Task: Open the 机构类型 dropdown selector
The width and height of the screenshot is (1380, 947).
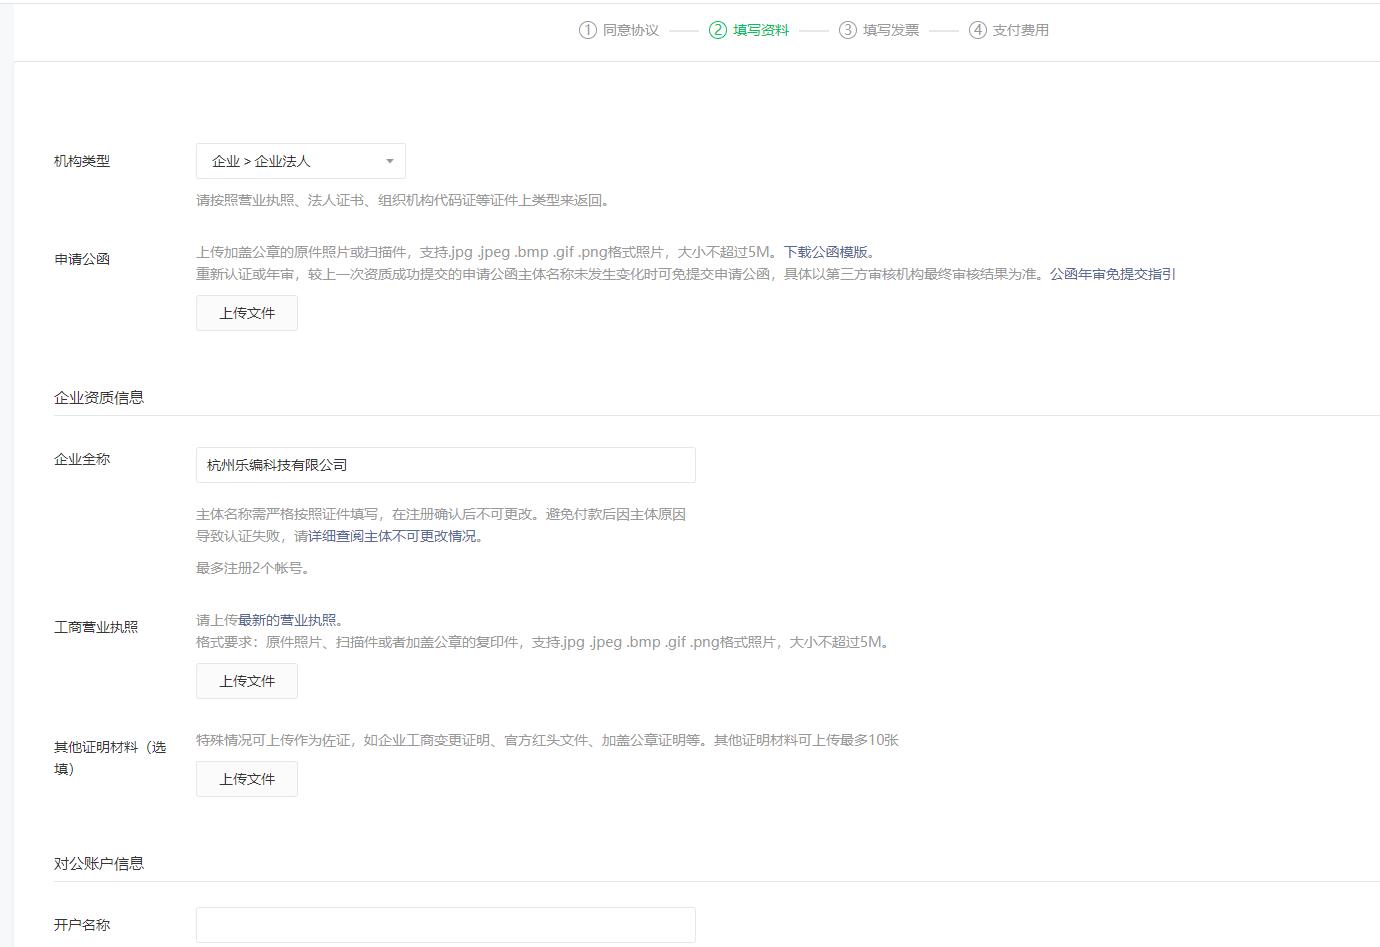Action: point(300,161)
